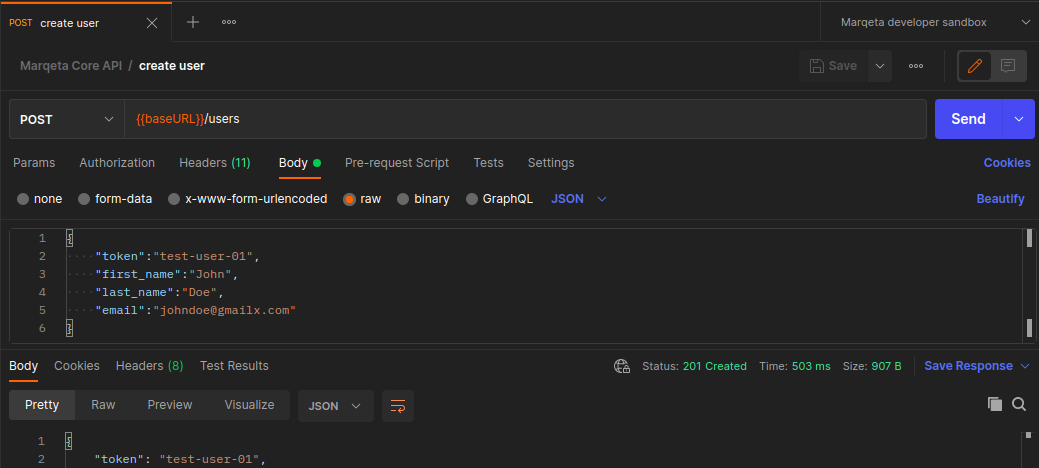This screenshot has height=468, width=1039.
Task: Select Visualize response view
Action: pyautogui.click(x=249, y=405)
